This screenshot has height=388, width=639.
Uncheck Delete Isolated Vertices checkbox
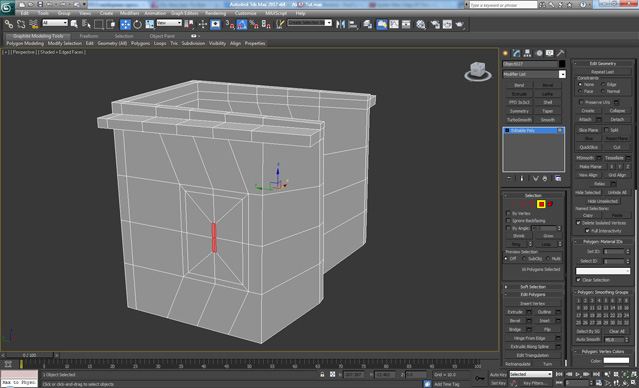[x=578, y=223]
